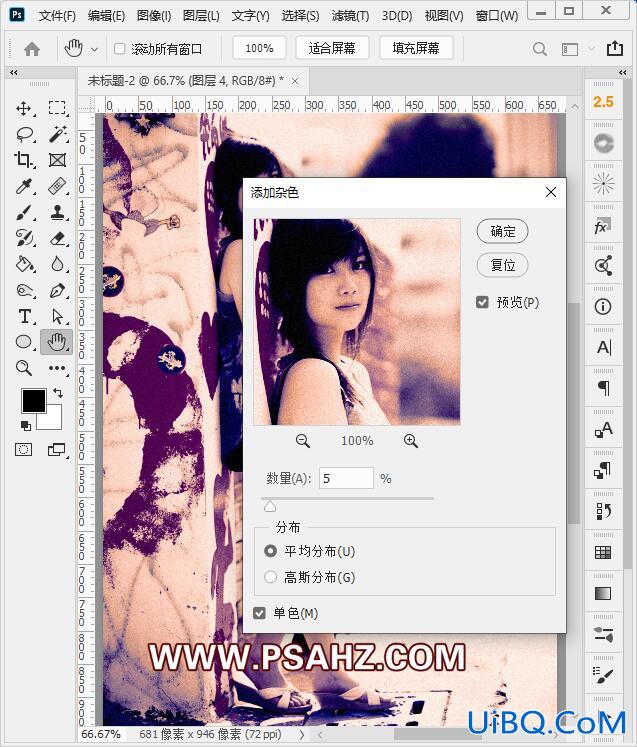637x747 pixels.
Task: Open the Paragraph panel icon
Action: [x=603, y=388]
